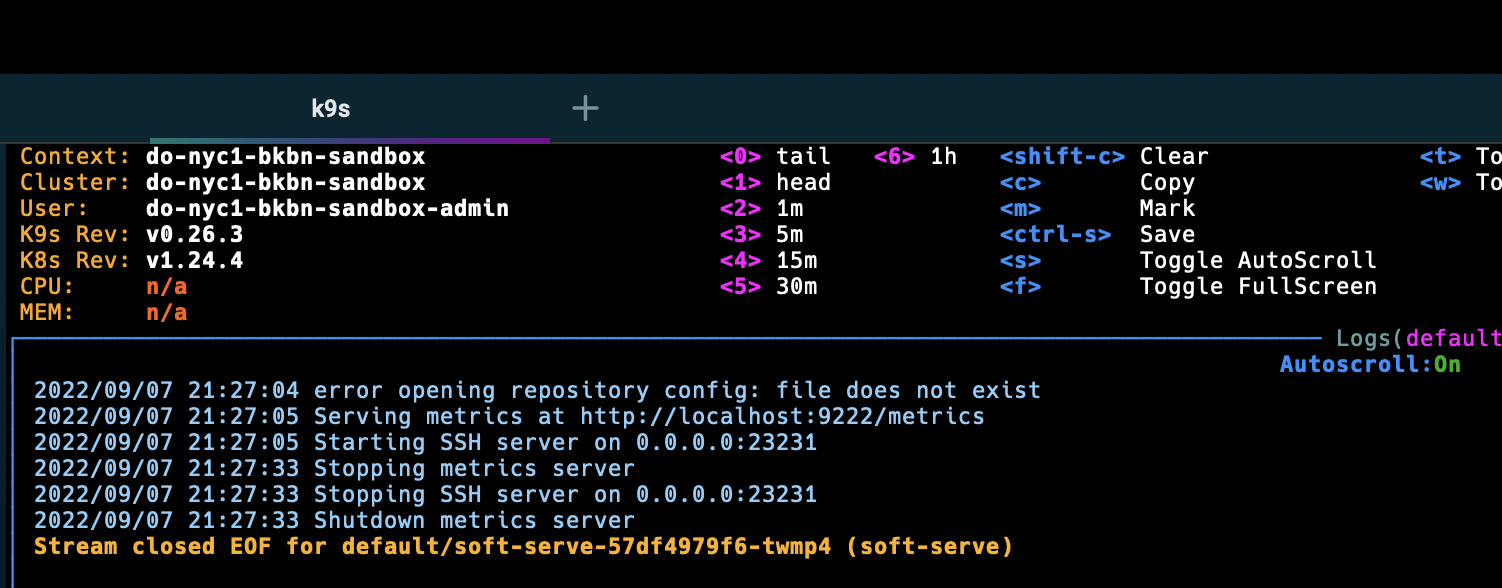Save the current logs
Viewport: 1502px width, 588px height.
[1168, 234]
